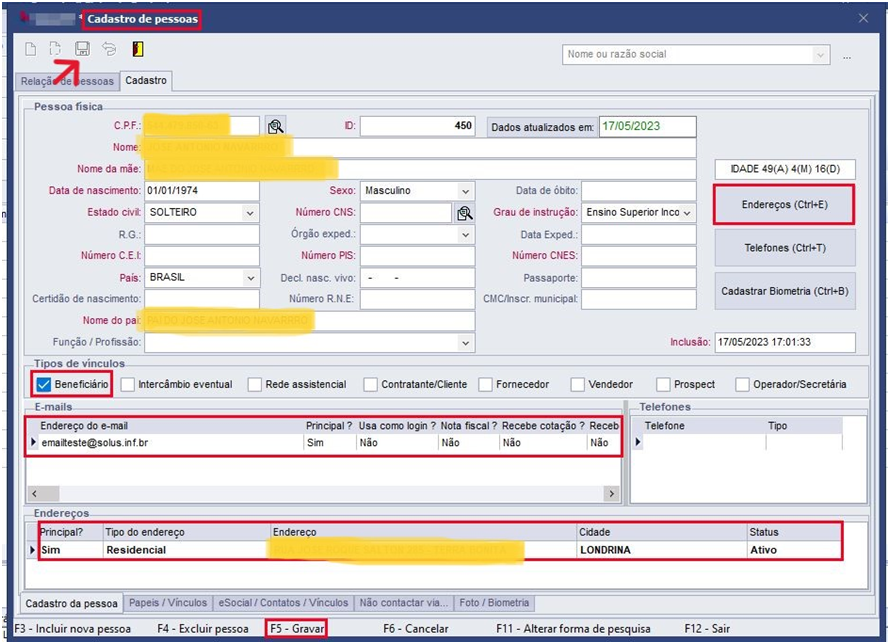Click the Residencial address type cell
The image size is (890, 644).
click(187, 550)
